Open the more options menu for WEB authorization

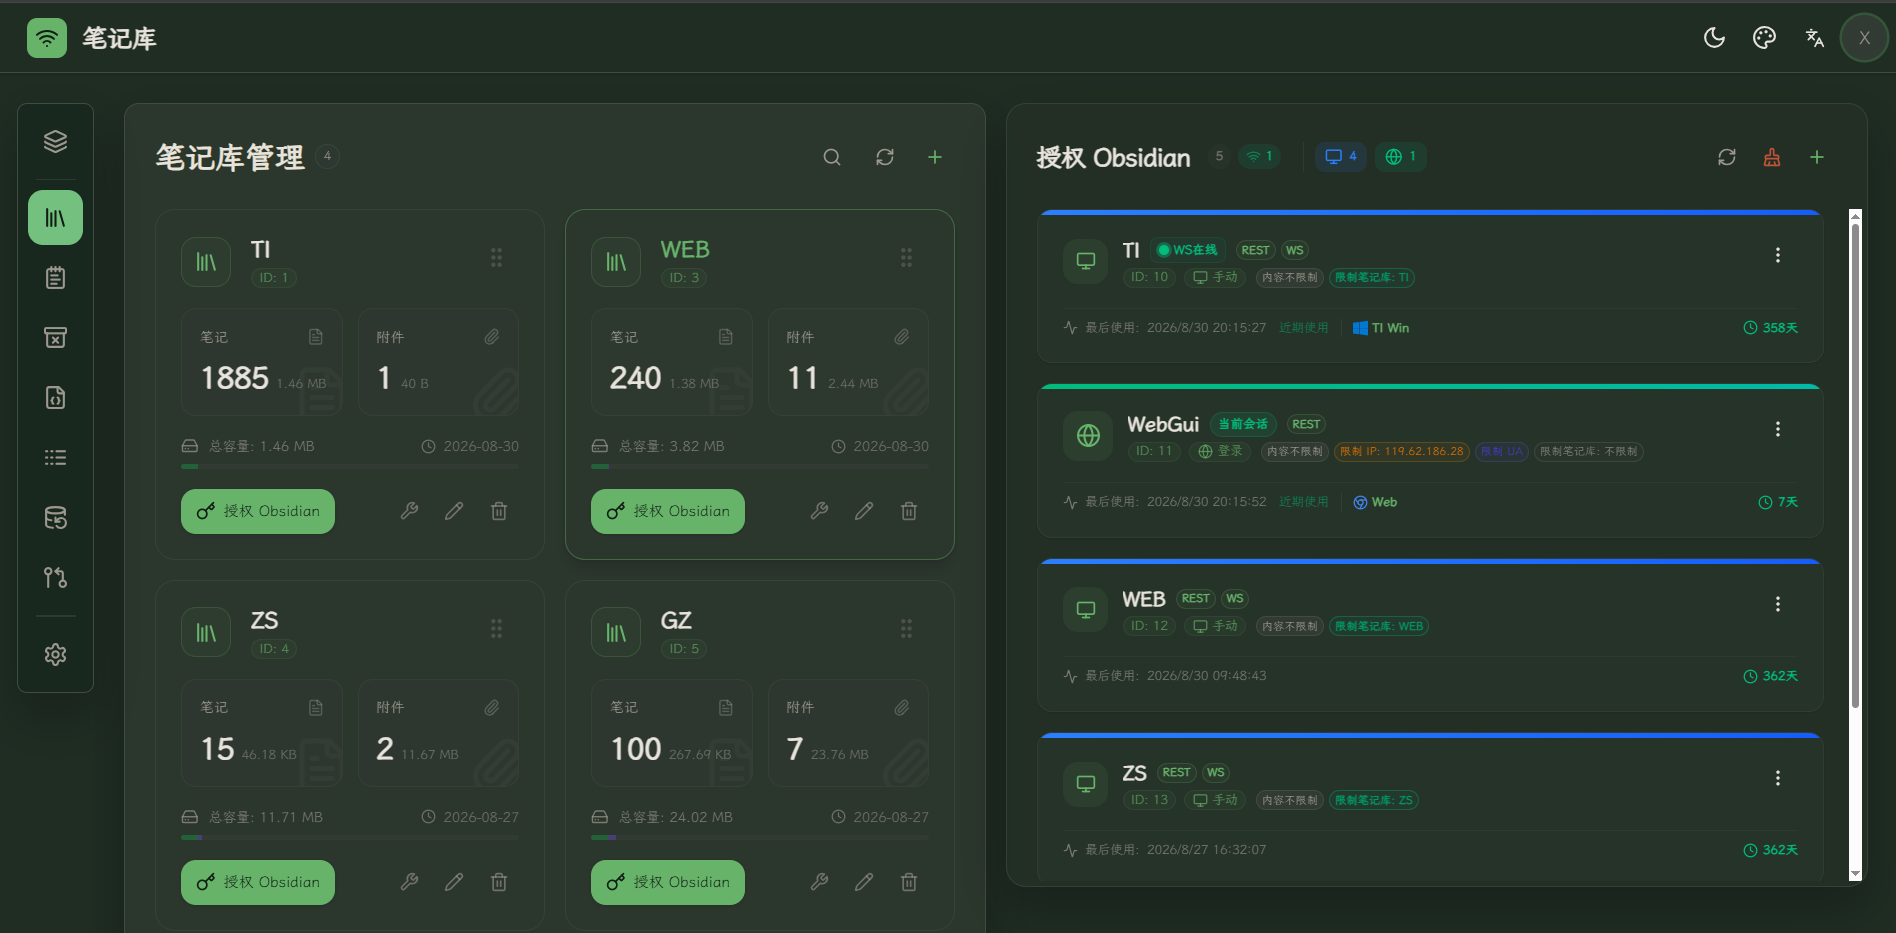(1778, 604)
